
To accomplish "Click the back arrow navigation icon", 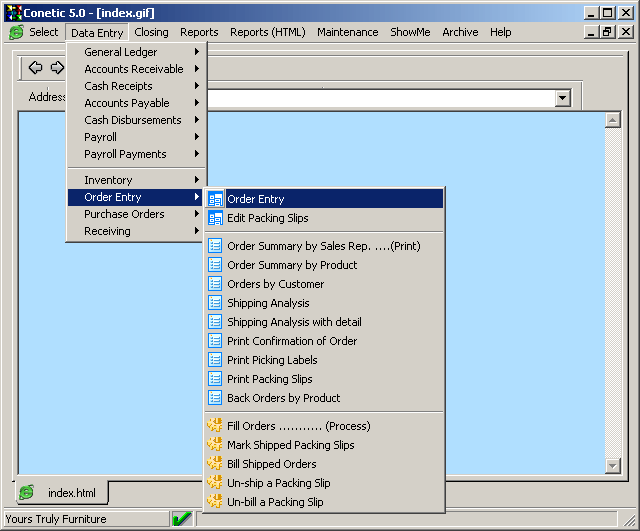I will coord(35,68).
